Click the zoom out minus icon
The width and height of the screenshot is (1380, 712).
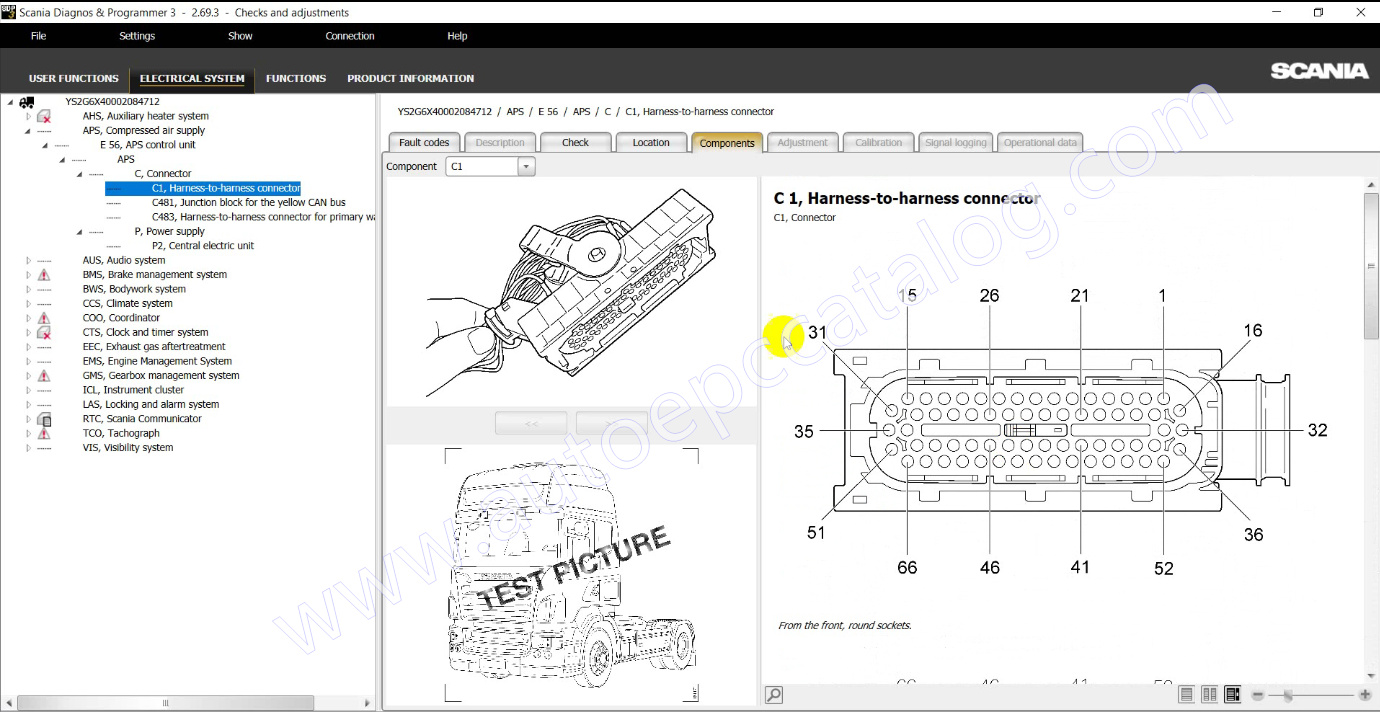pyautogui.click(x=1258, y=695)
